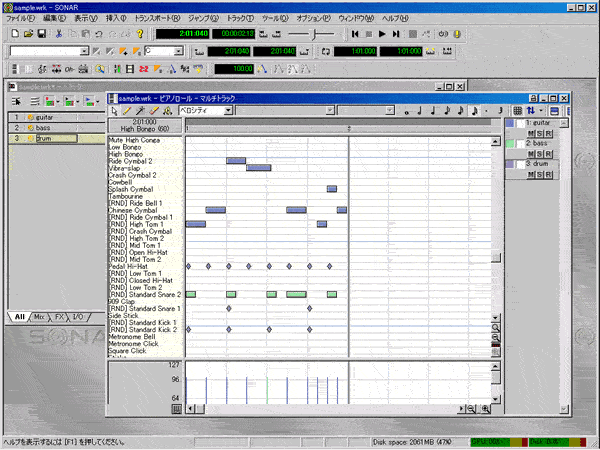
Task: Open the ベロシティ controller dropdown
Action: coord(228,111)
